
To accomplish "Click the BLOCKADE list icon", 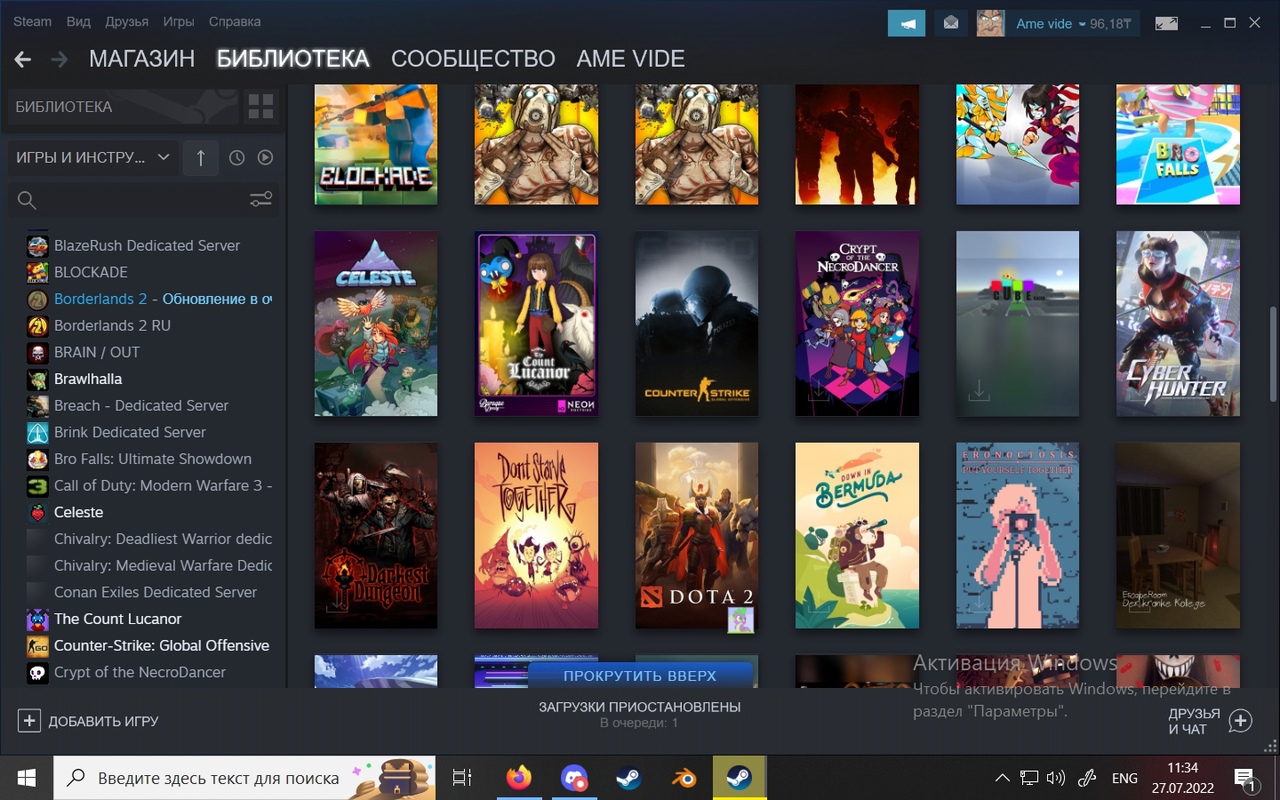I will tap(37, 272).
